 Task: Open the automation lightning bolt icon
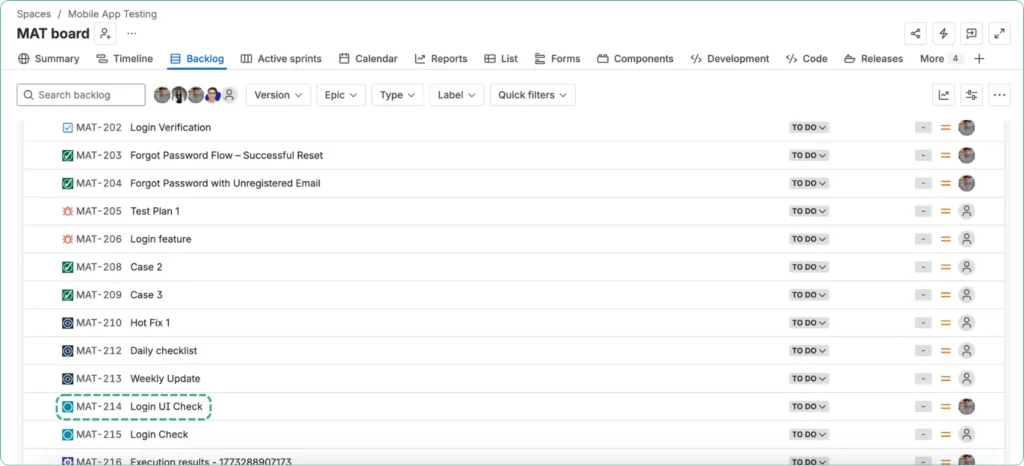(x=943, y=33)
